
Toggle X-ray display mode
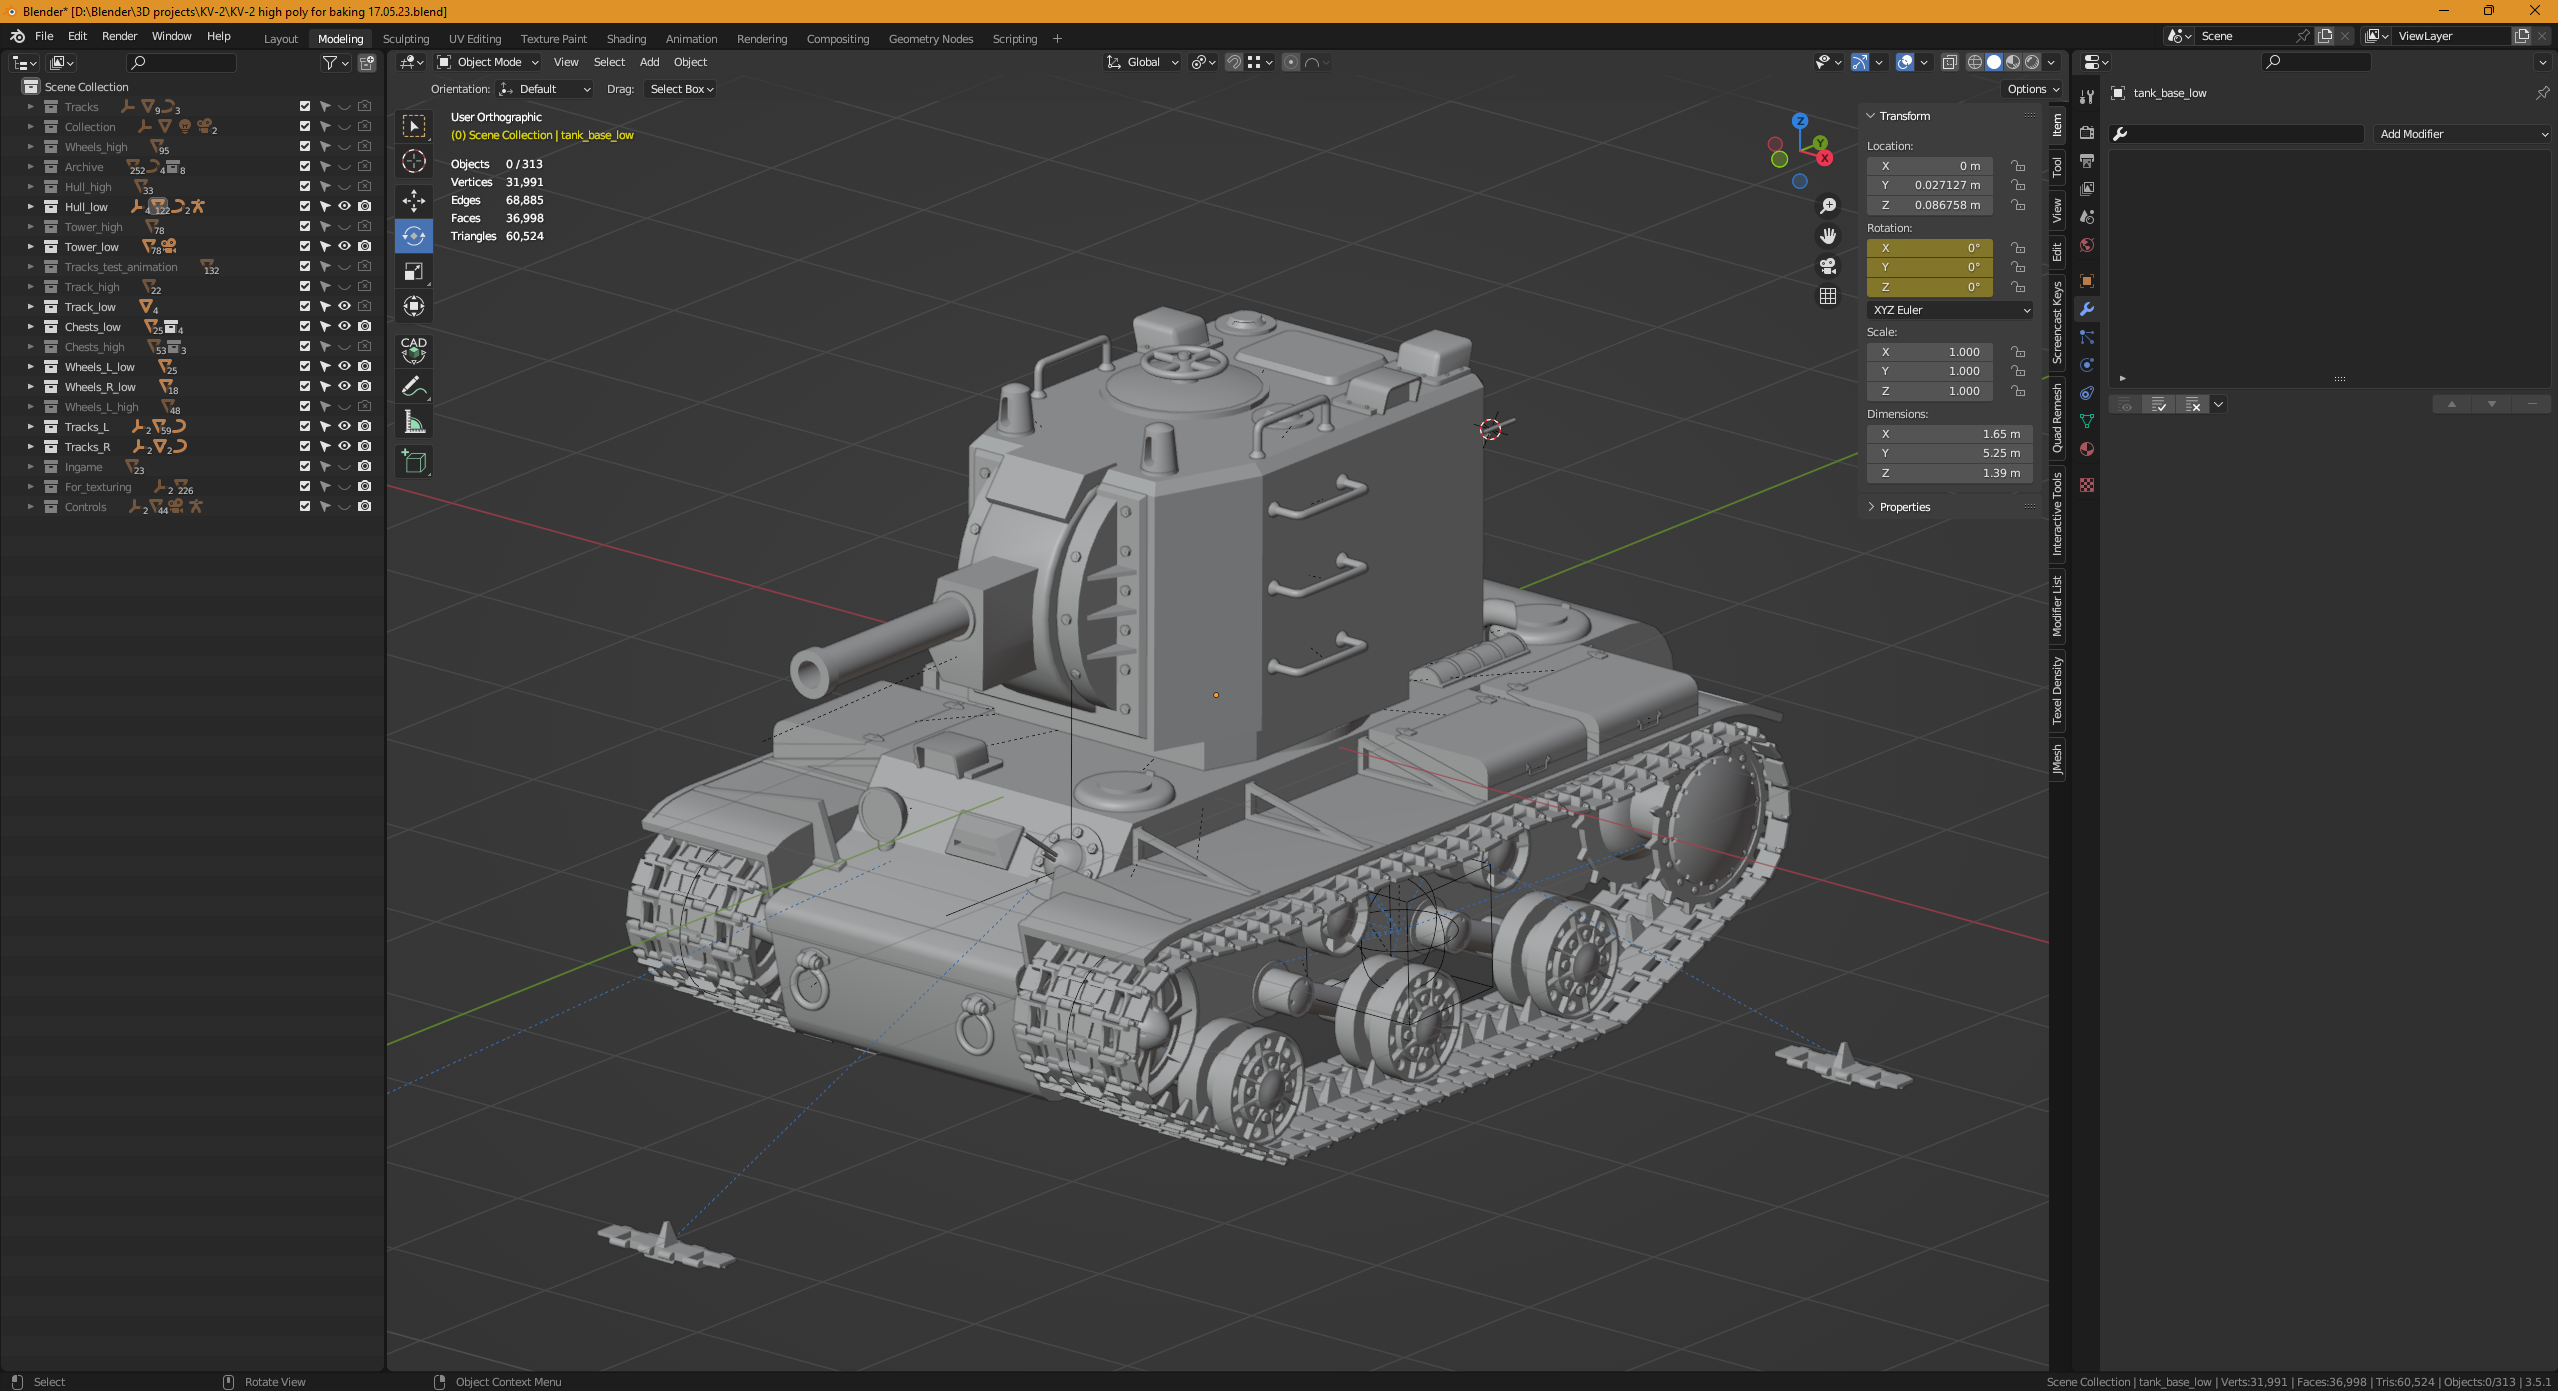coord(1949,62)
